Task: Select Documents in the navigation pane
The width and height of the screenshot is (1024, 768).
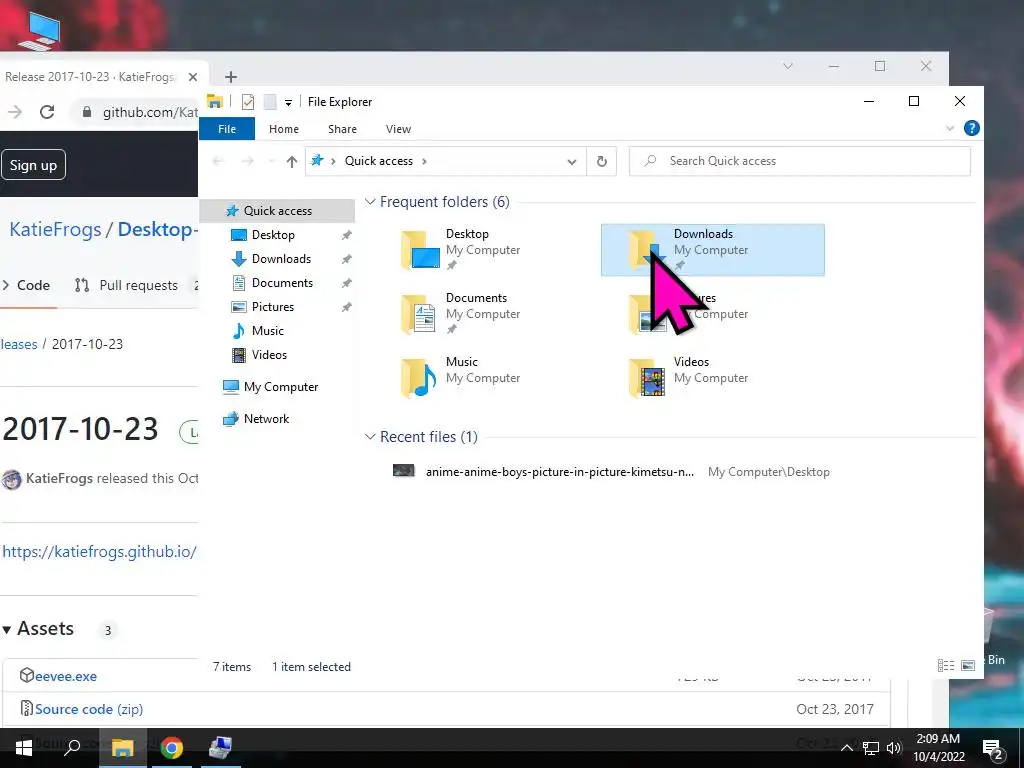Action: (282, 283)
